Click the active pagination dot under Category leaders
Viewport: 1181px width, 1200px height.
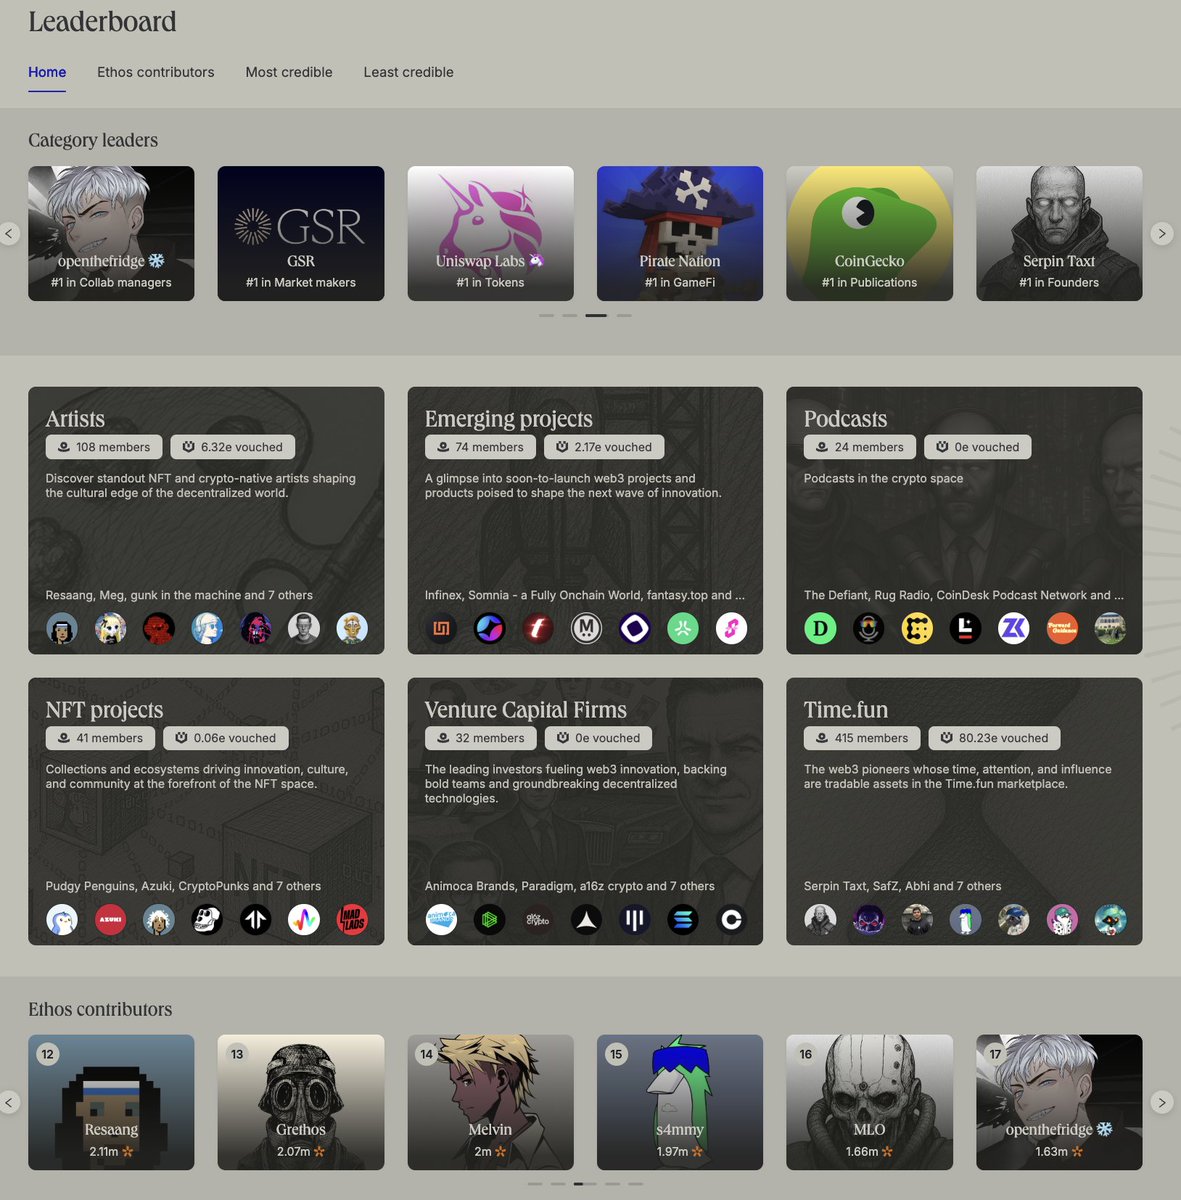click(596, 315)
